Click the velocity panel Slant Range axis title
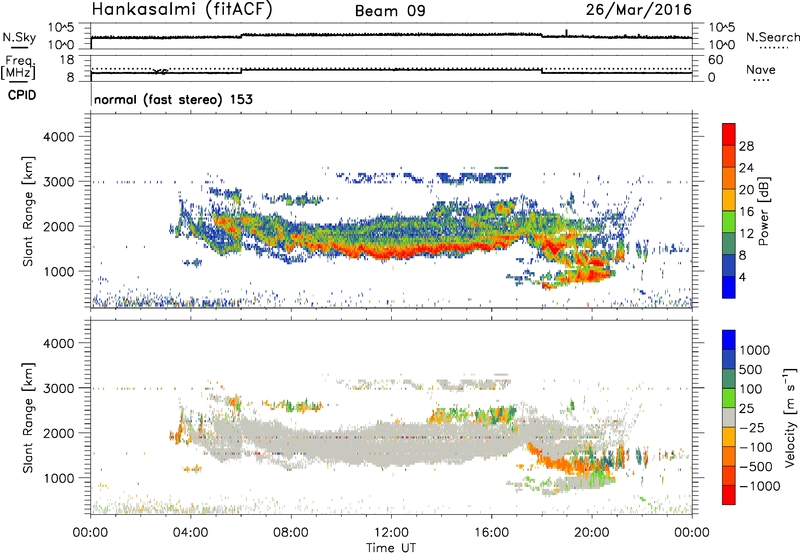This screenshot has width=800, height=554. click(28, 417)
